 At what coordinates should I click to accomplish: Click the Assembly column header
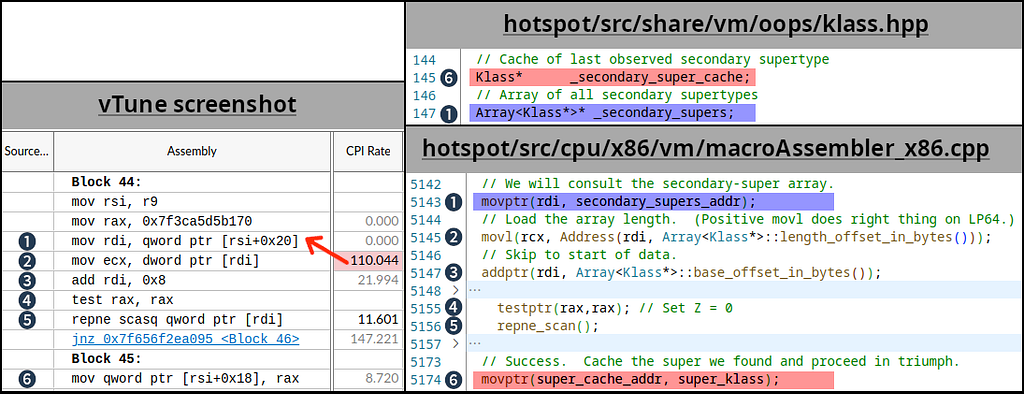coord(192,152)
